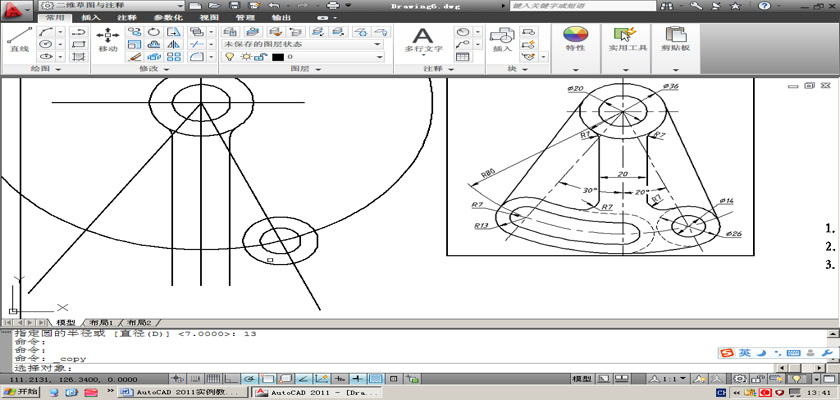Toggle the layer lightbulb on/off icon

pos(229,57)
